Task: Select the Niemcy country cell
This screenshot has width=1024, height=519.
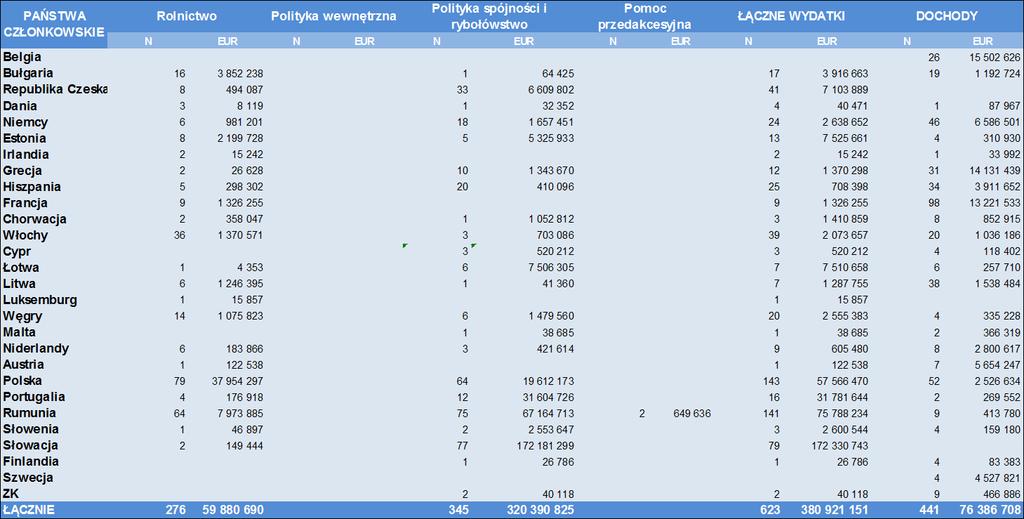Action: point(25,122)
